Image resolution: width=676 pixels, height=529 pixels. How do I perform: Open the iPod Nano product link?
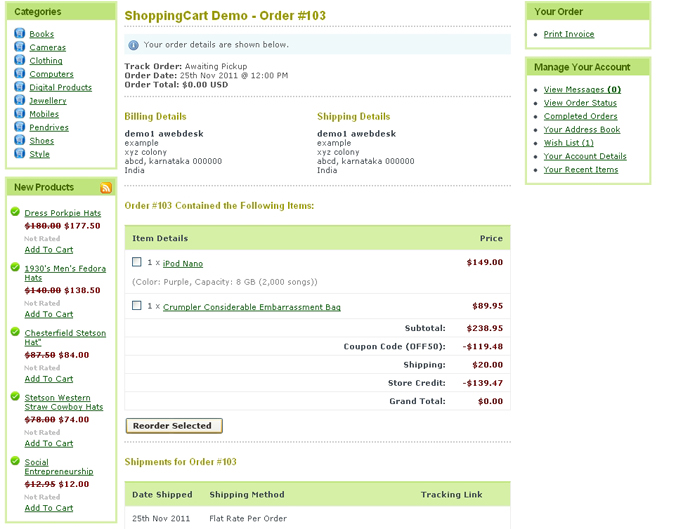click(183, 264)
